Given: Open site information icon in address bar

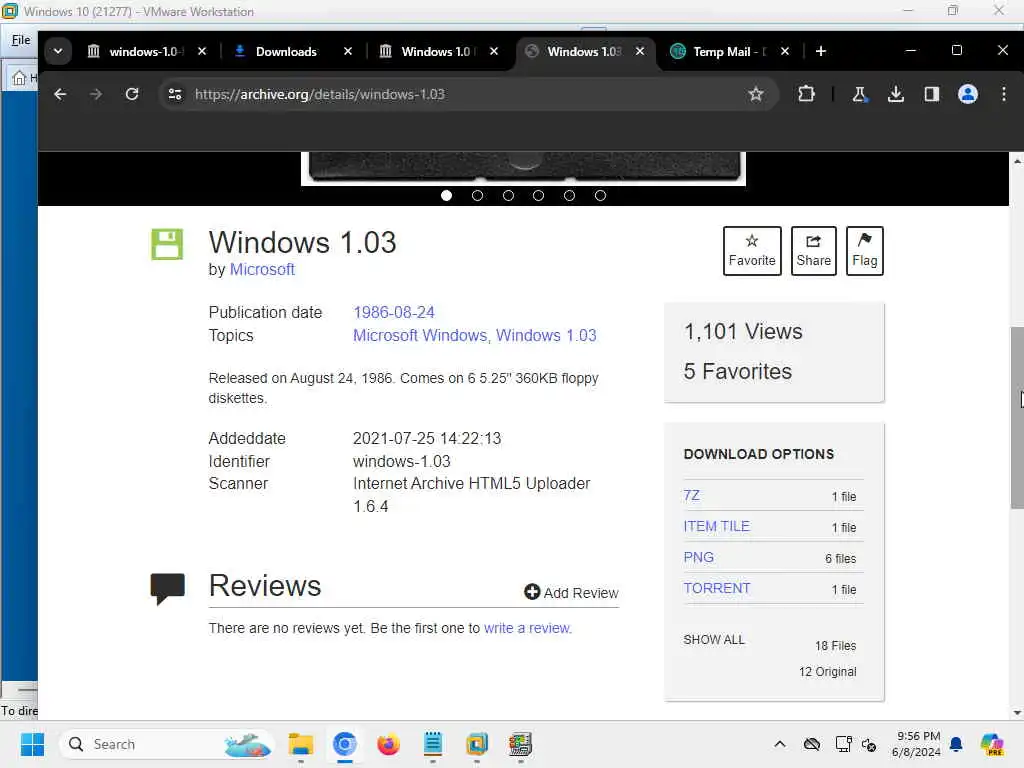Looking at the screenshot, I should [175, 95].
